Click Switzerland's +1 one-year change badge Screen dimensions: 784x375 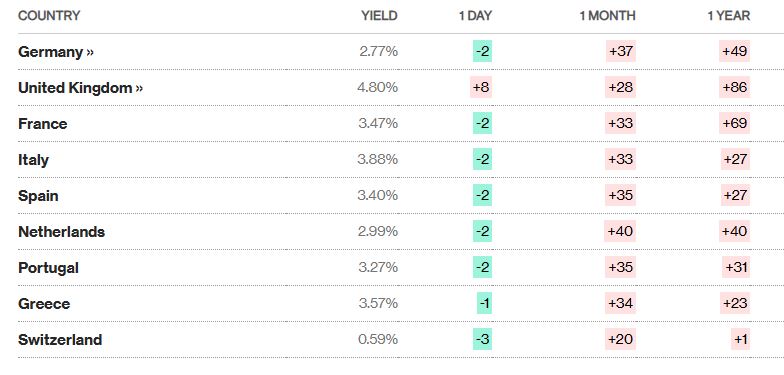pos(740,340)
